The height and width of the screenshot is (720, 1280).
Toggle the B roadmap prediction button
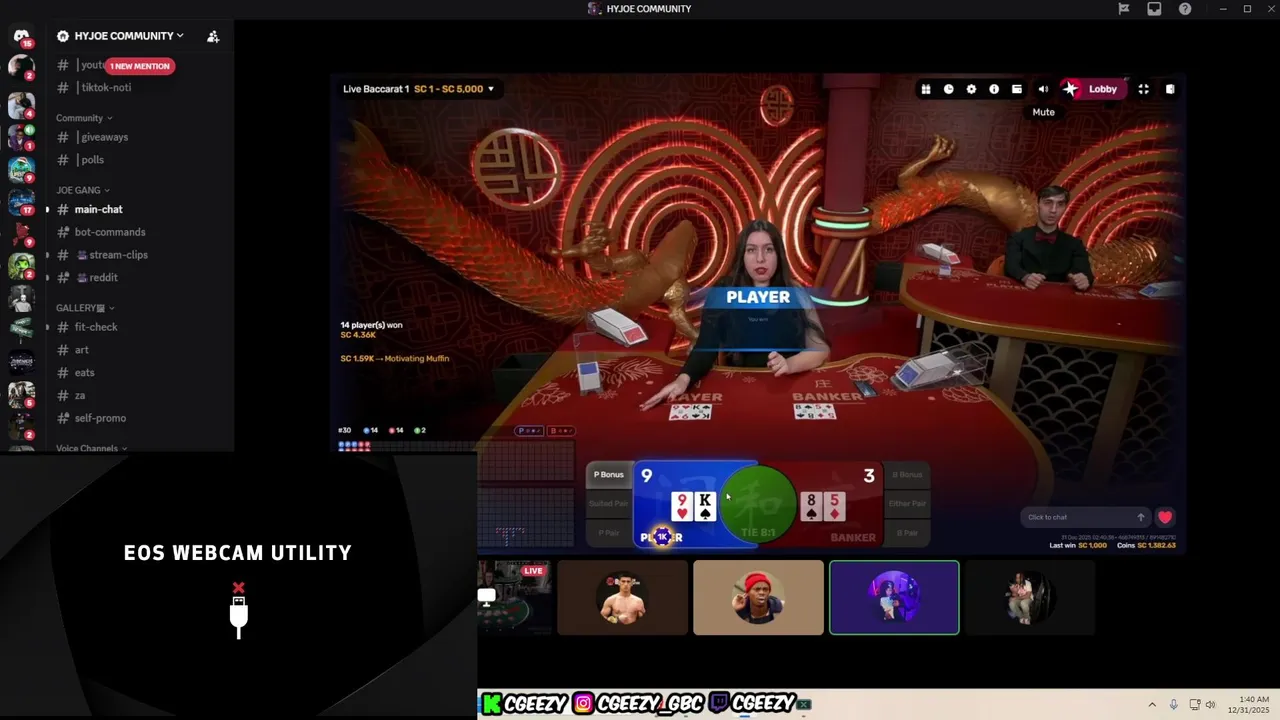561,431
